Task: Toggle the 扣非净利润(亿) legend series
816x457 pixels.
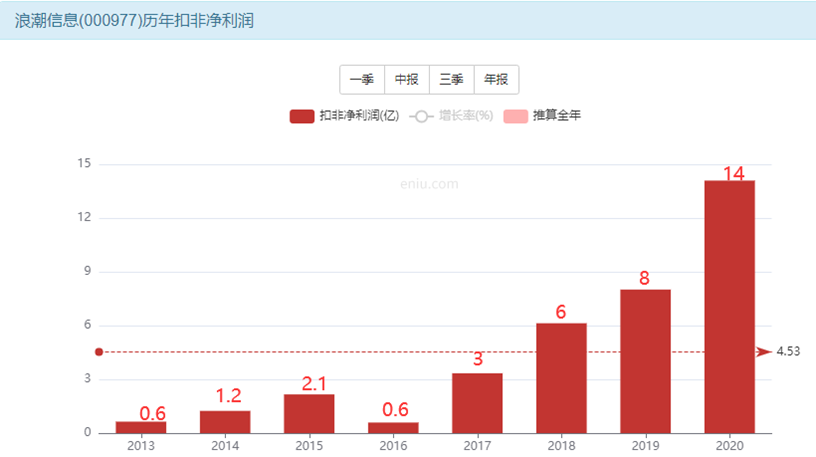Action: 344,116
